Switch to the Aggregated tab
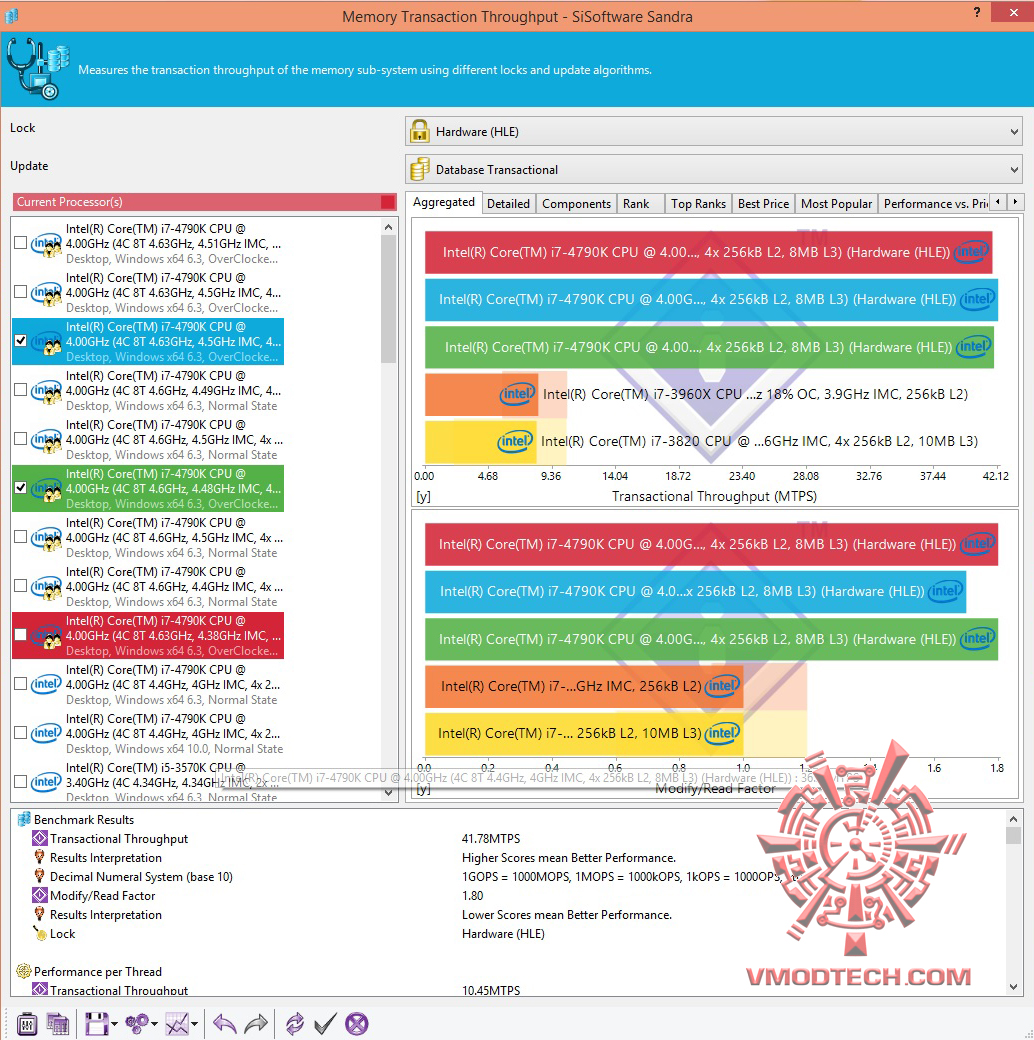 click(444, 202)
